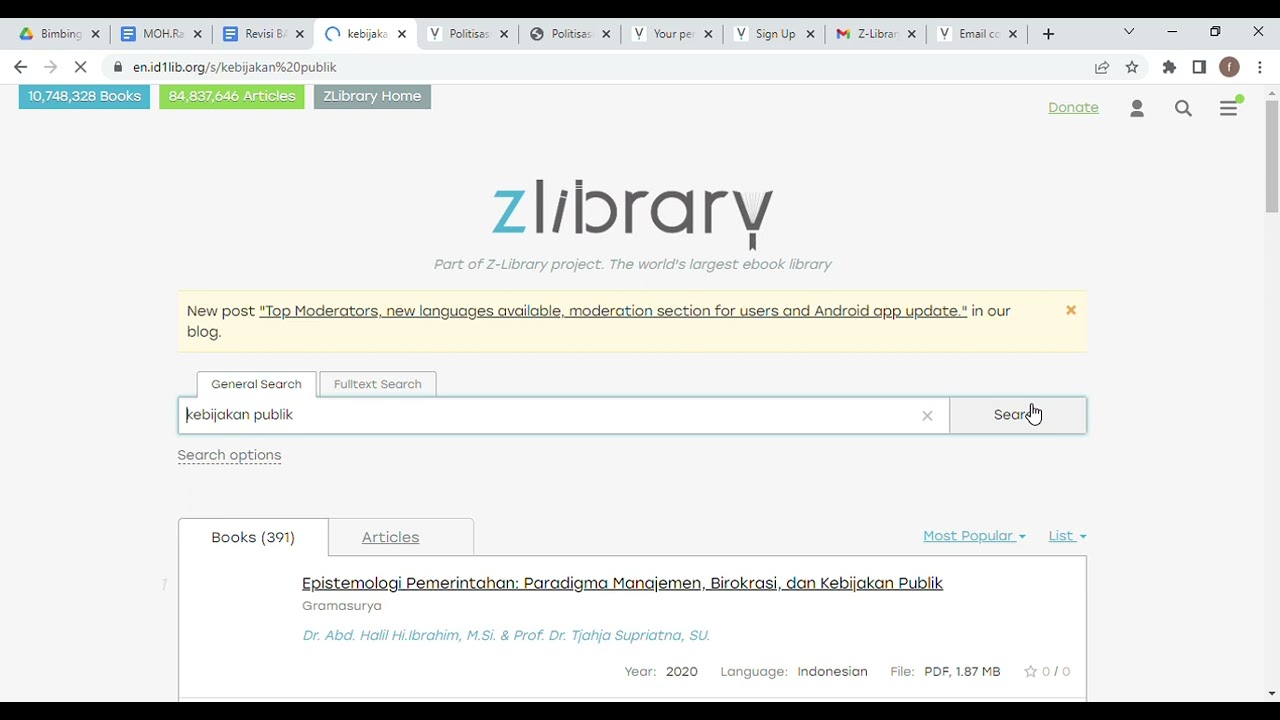Viewport: 1280px width, 720px height.
Task: Clear the search query text
Action: 927,416
